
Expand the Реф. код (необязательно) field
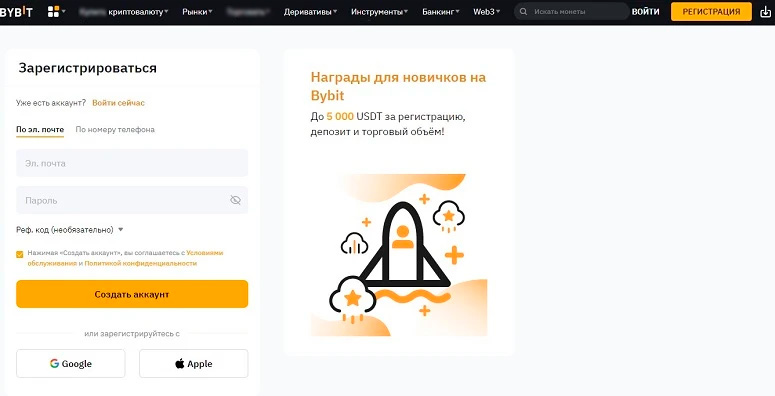pyautogui.click(x=70, y=230)
